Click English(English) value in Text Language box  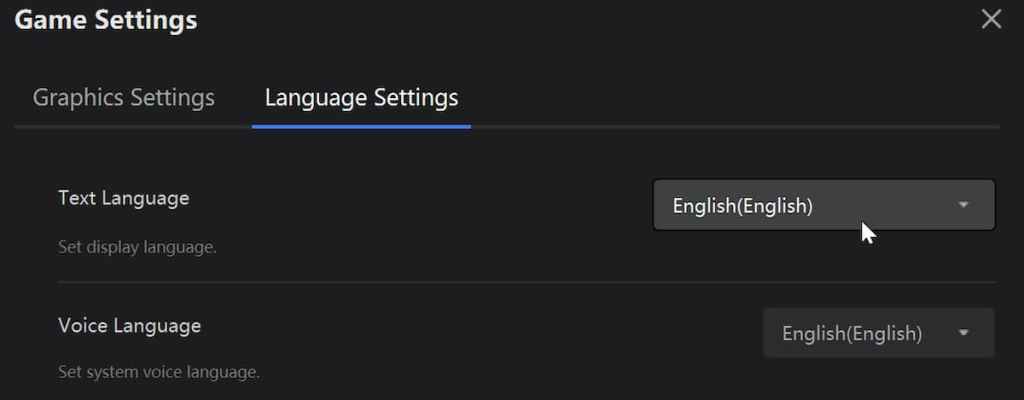coord(742,206)
